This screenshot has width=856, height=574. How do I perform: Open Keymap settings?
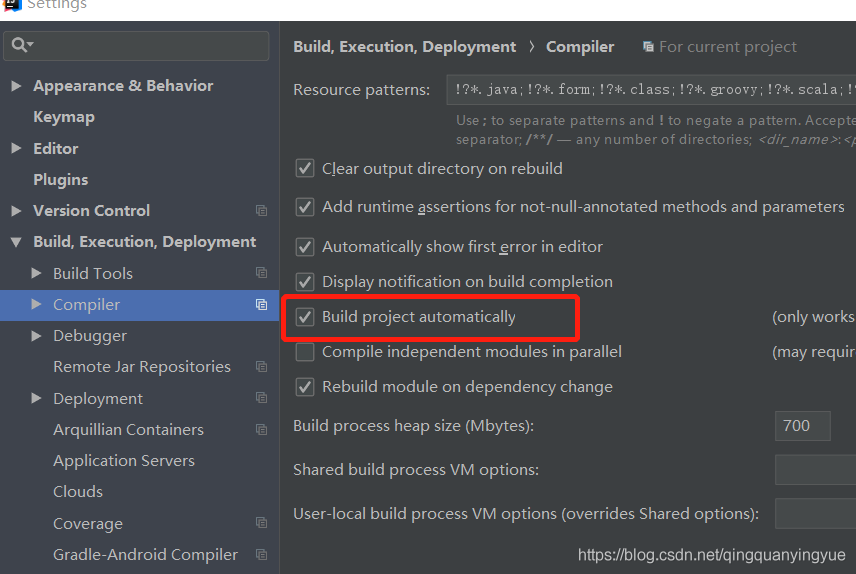click(64, 117)
